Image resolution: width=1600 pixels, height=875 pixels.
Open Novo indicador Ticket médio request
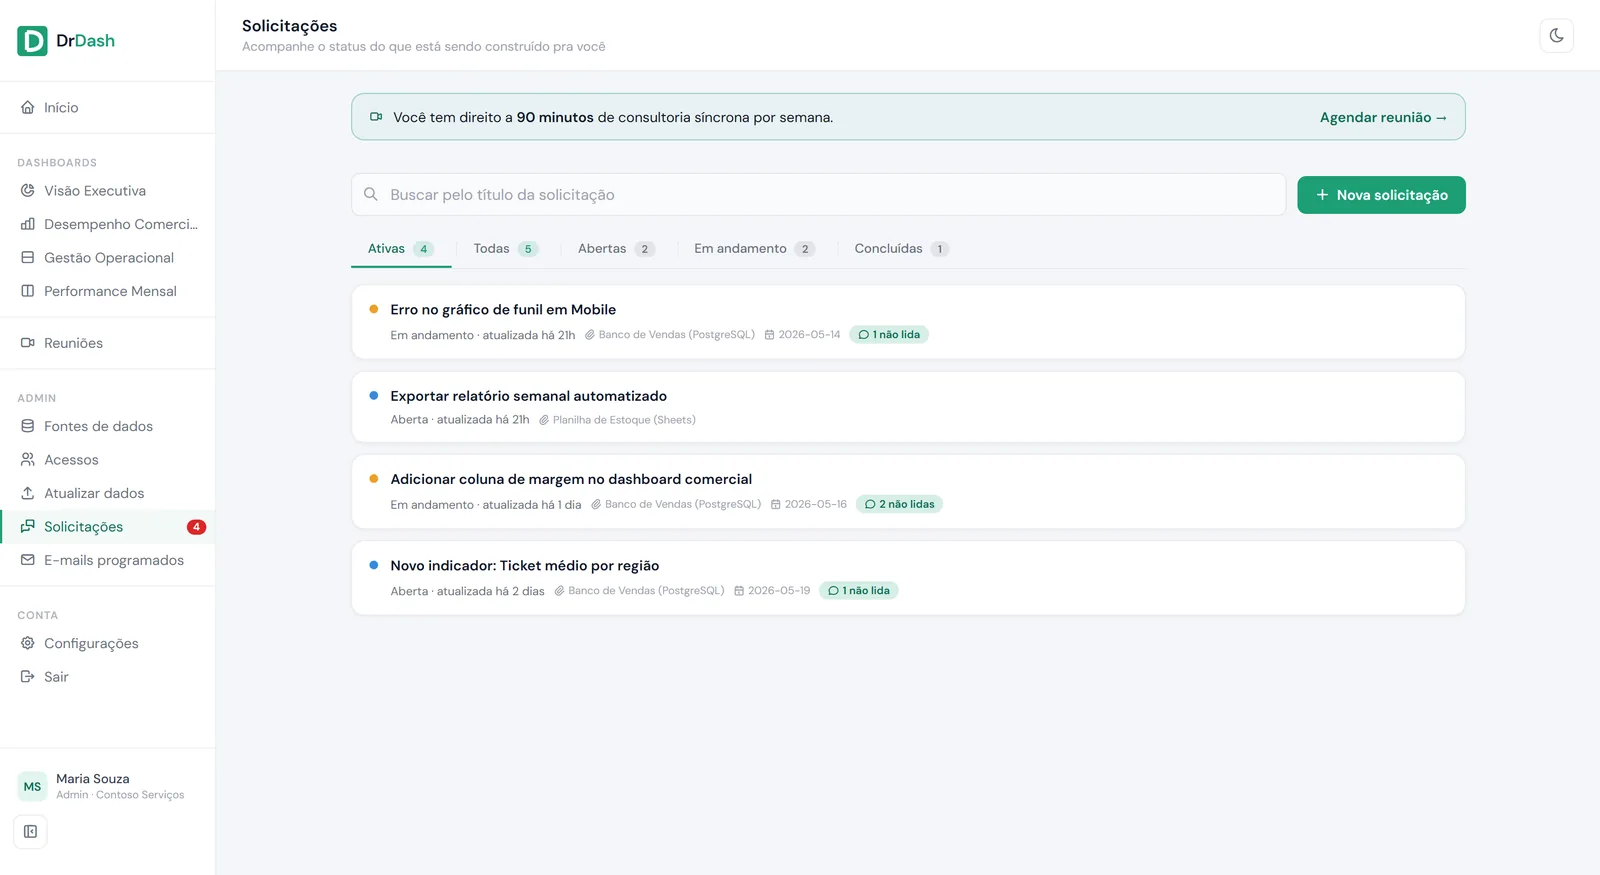coord(908,578)
